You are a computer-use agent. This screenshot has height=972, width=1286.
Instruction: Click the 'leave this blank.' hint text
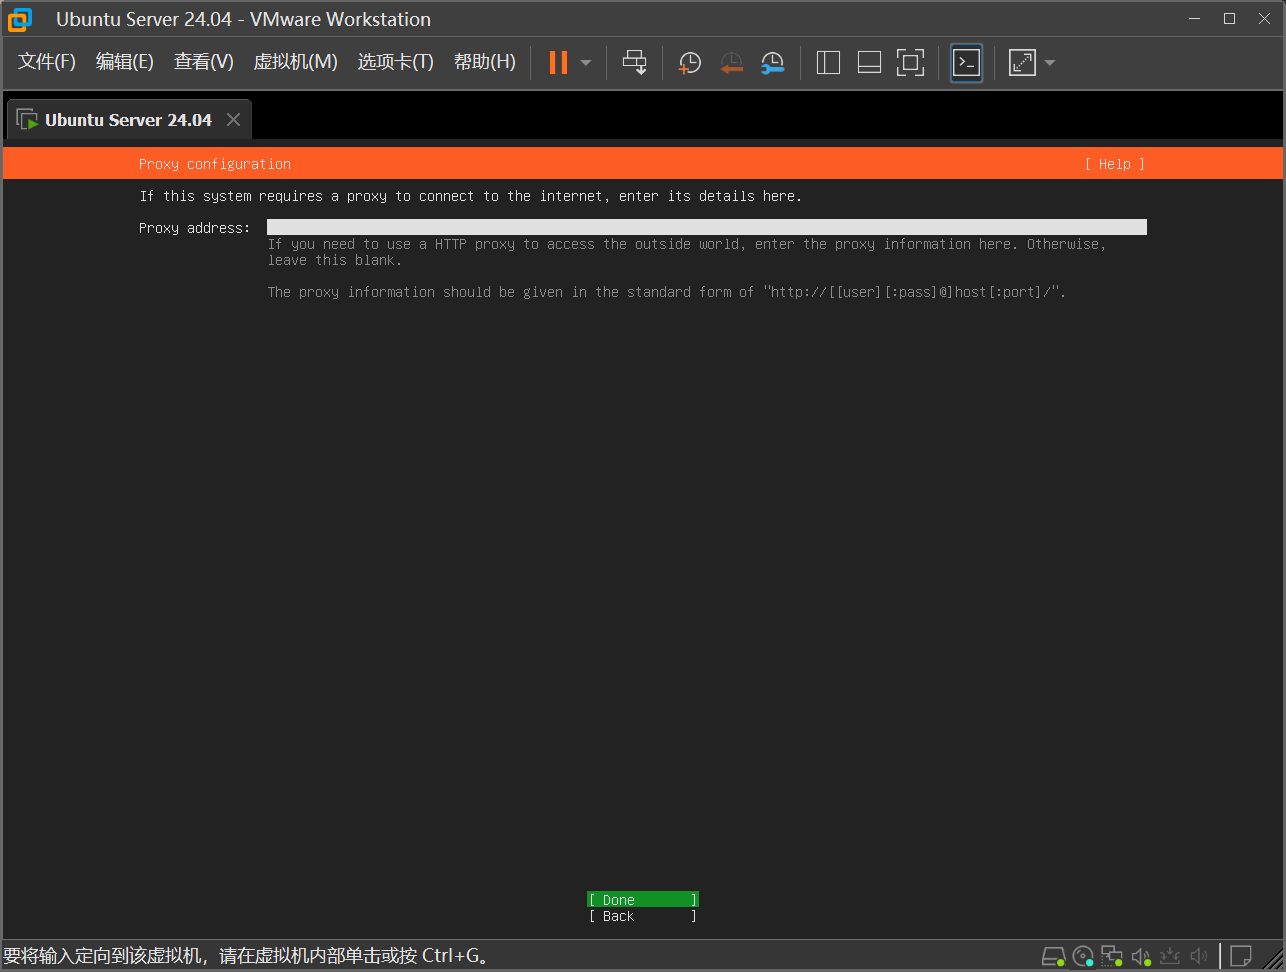click(335, 260)
